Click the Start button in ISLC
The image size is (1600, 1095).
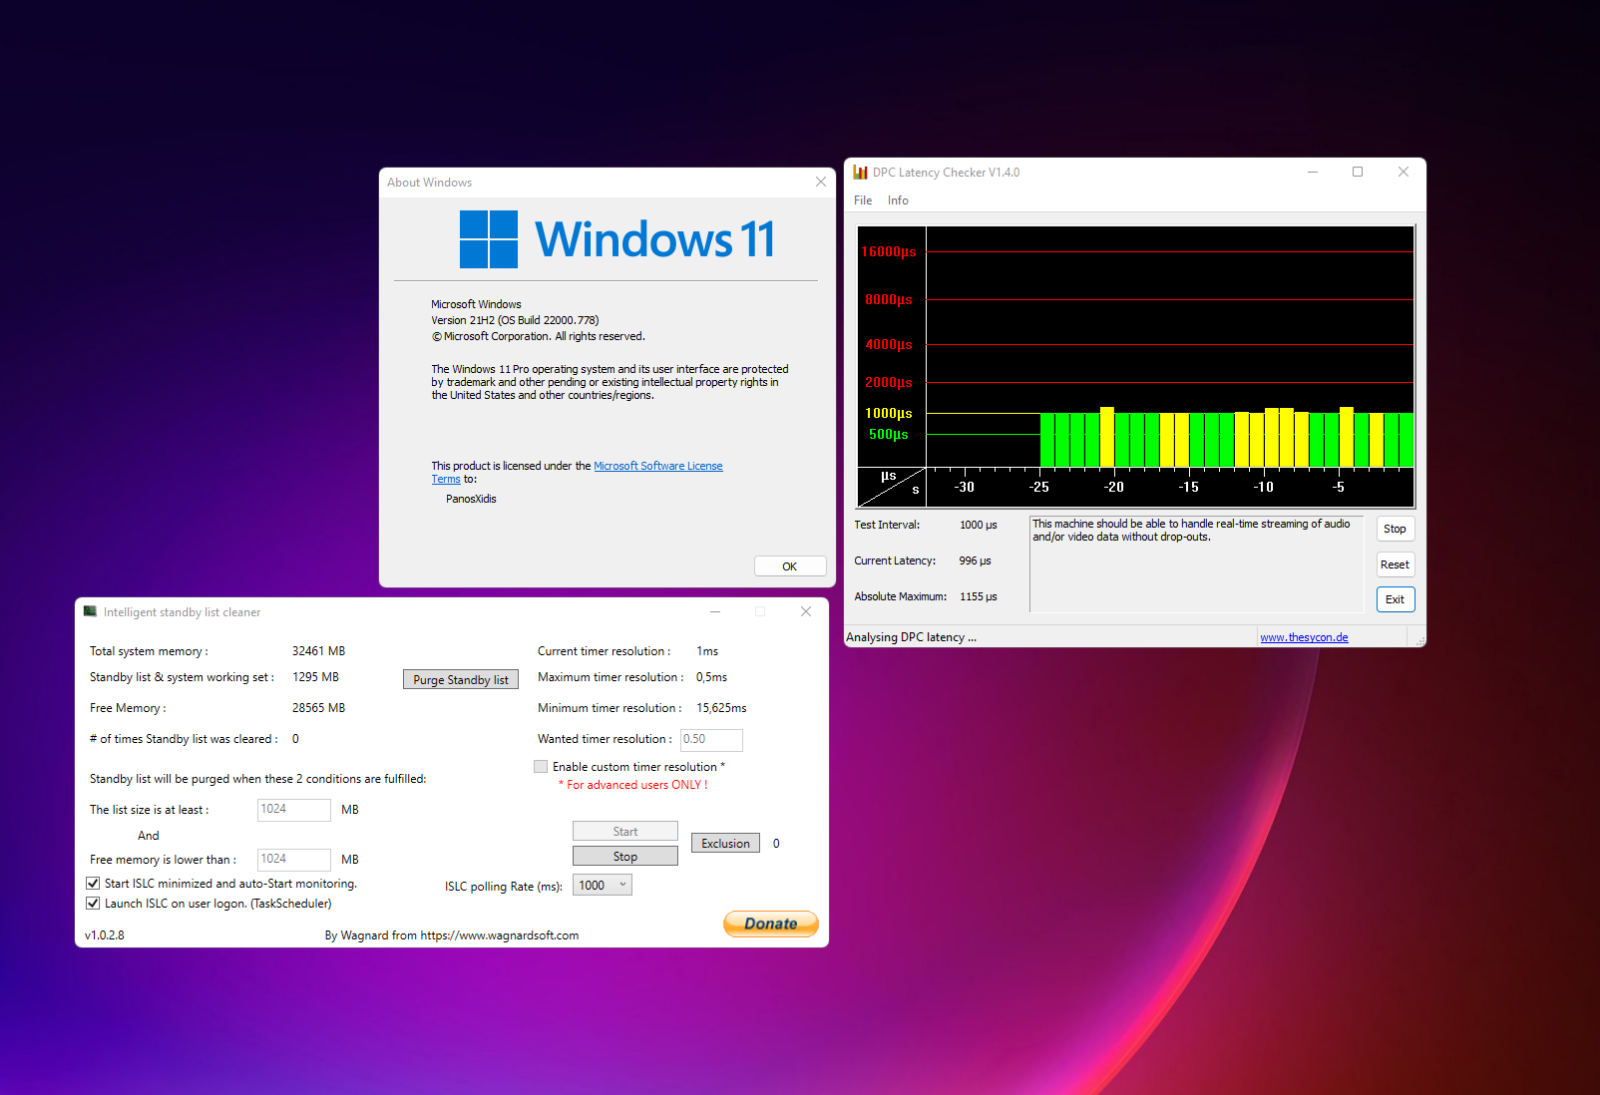point(625,832)
